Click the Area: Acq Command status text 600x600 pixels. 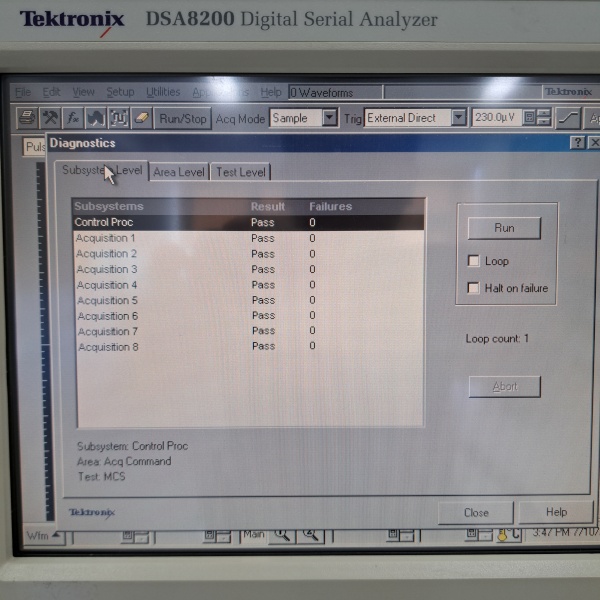pos(124,461)
